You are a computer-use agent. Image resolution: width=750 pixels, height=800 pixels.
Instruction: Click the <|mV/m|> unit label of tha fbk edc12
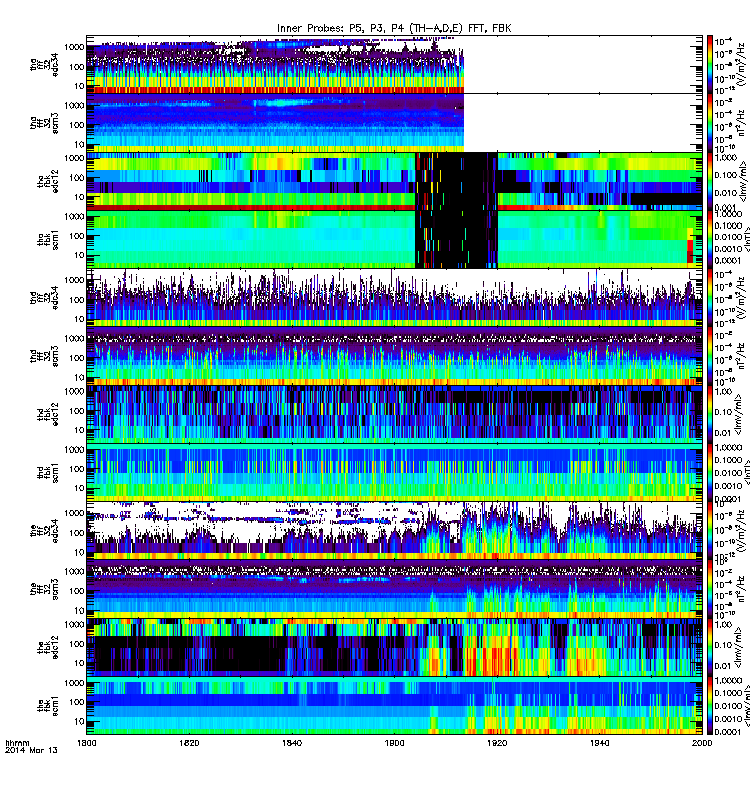[x=744, y=181]
